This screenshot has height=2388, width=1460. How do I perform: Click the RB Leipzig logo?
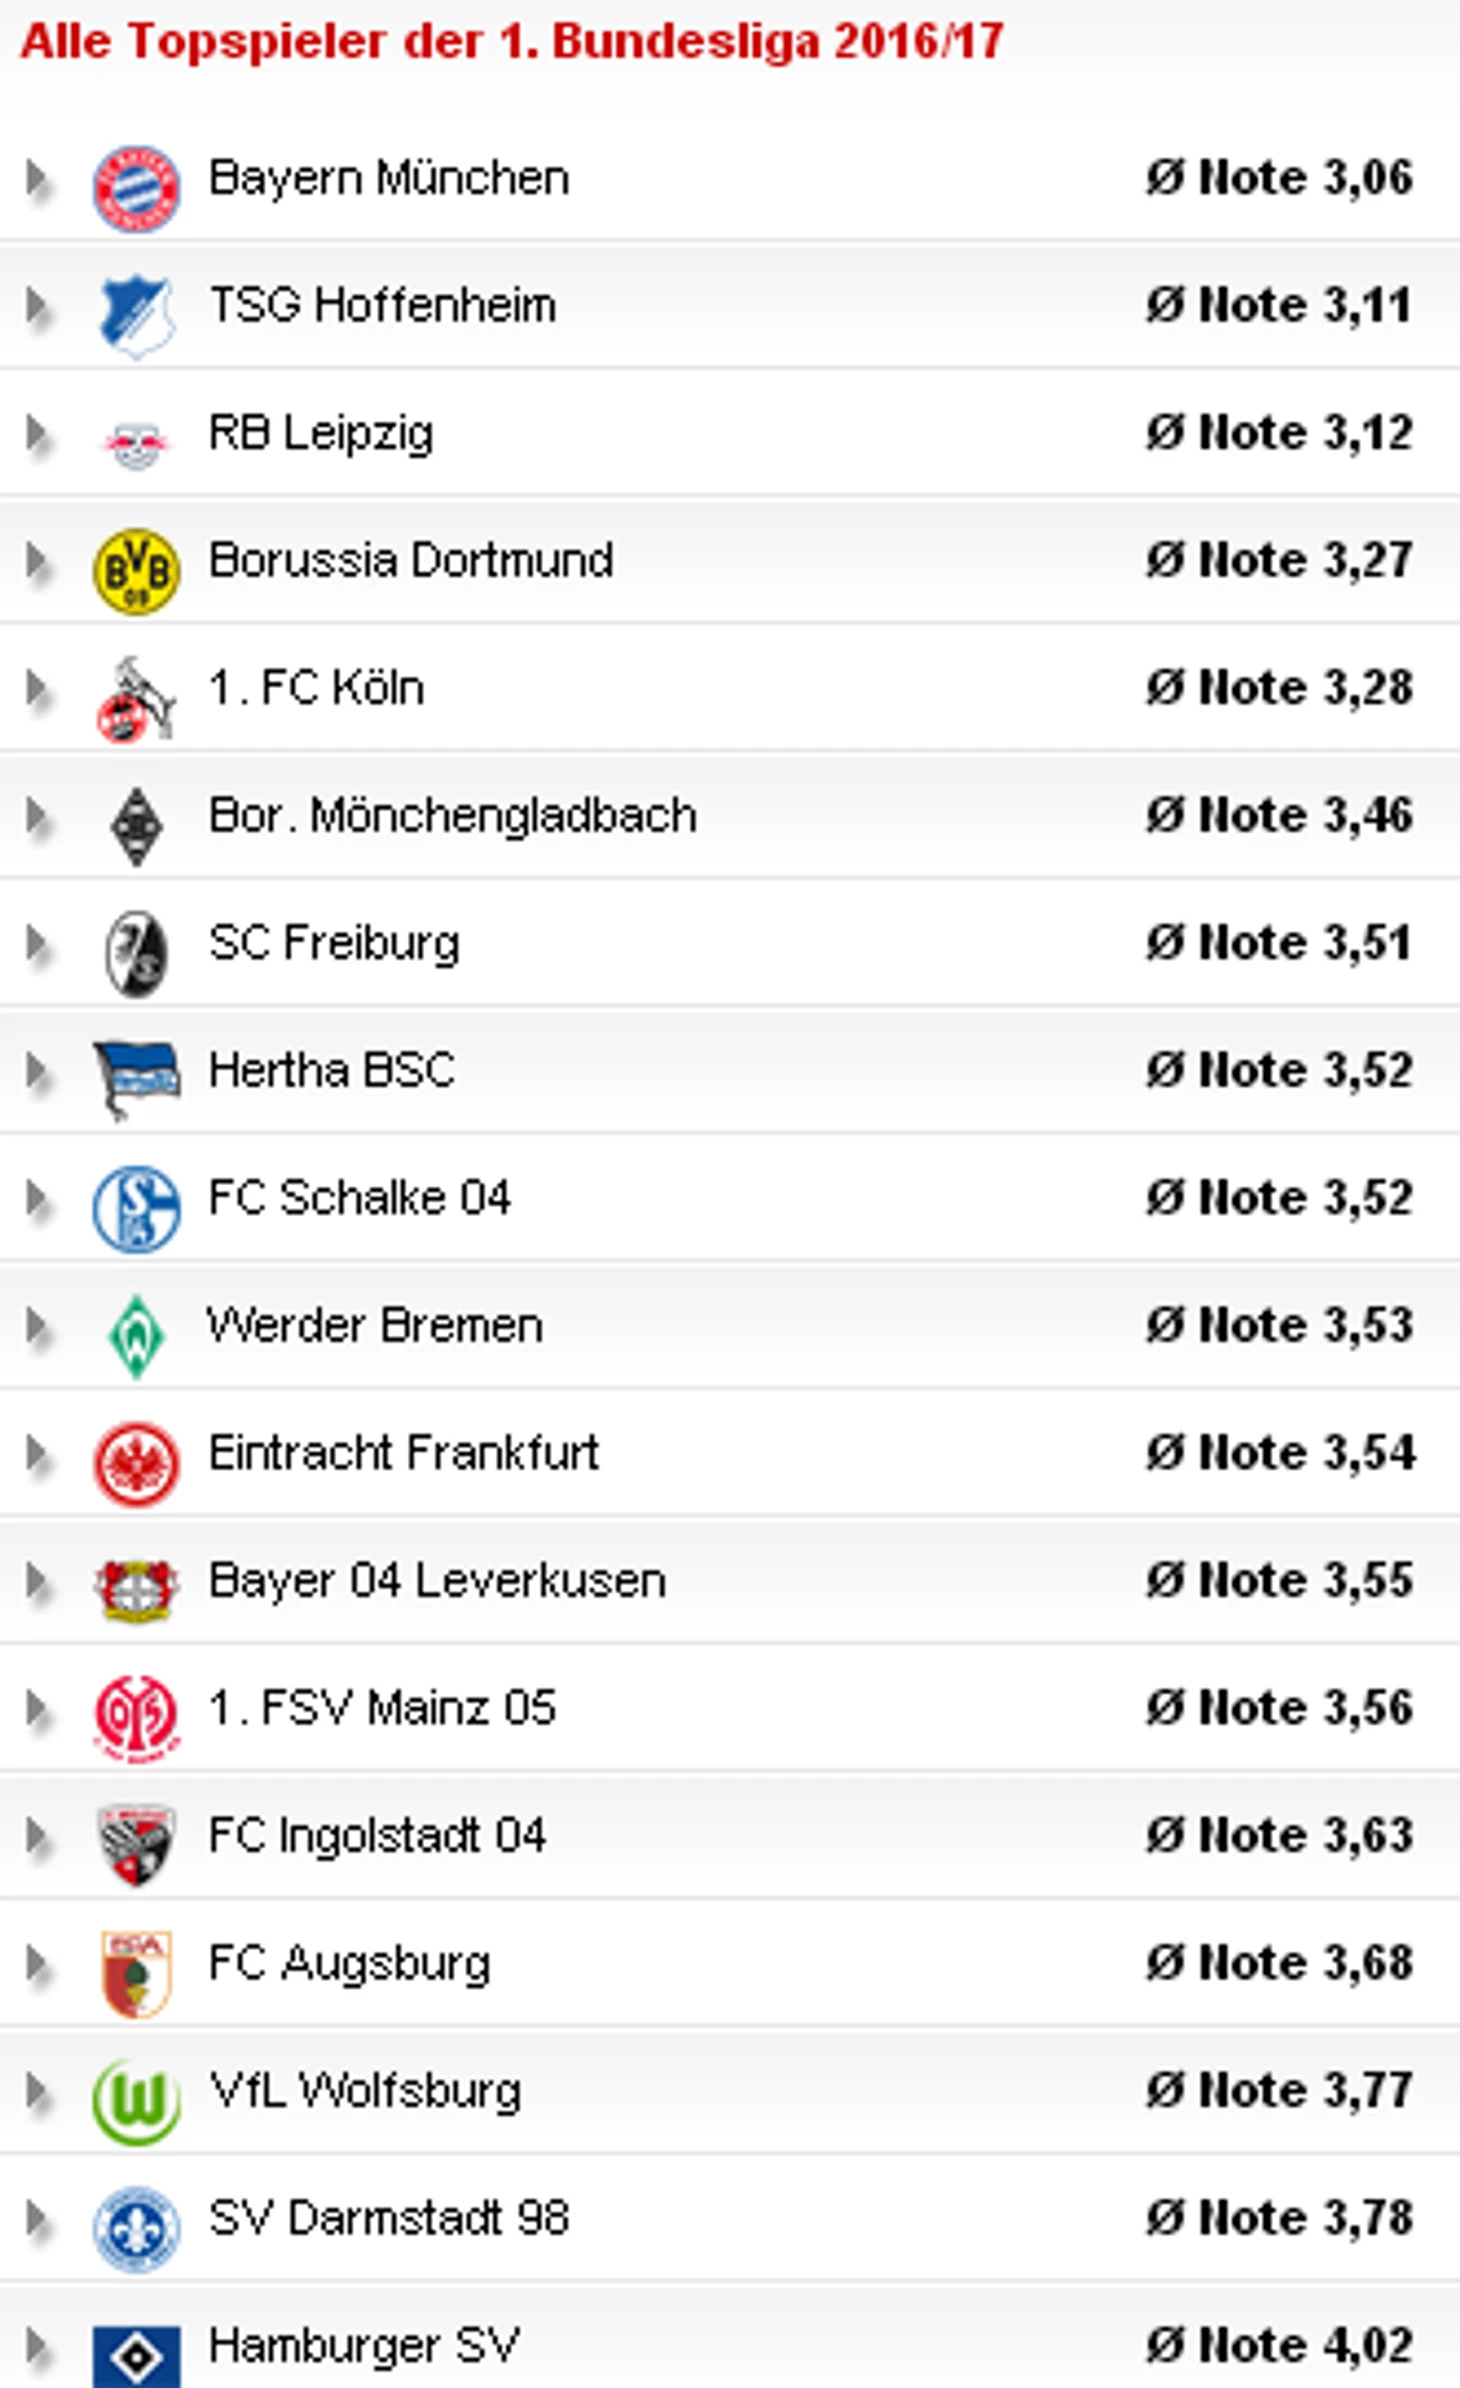136,443
